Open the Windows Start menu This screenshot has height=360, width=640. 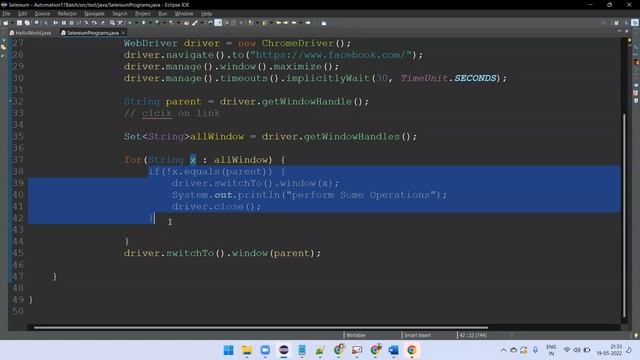pyautogui.click(x=229, y=350)
